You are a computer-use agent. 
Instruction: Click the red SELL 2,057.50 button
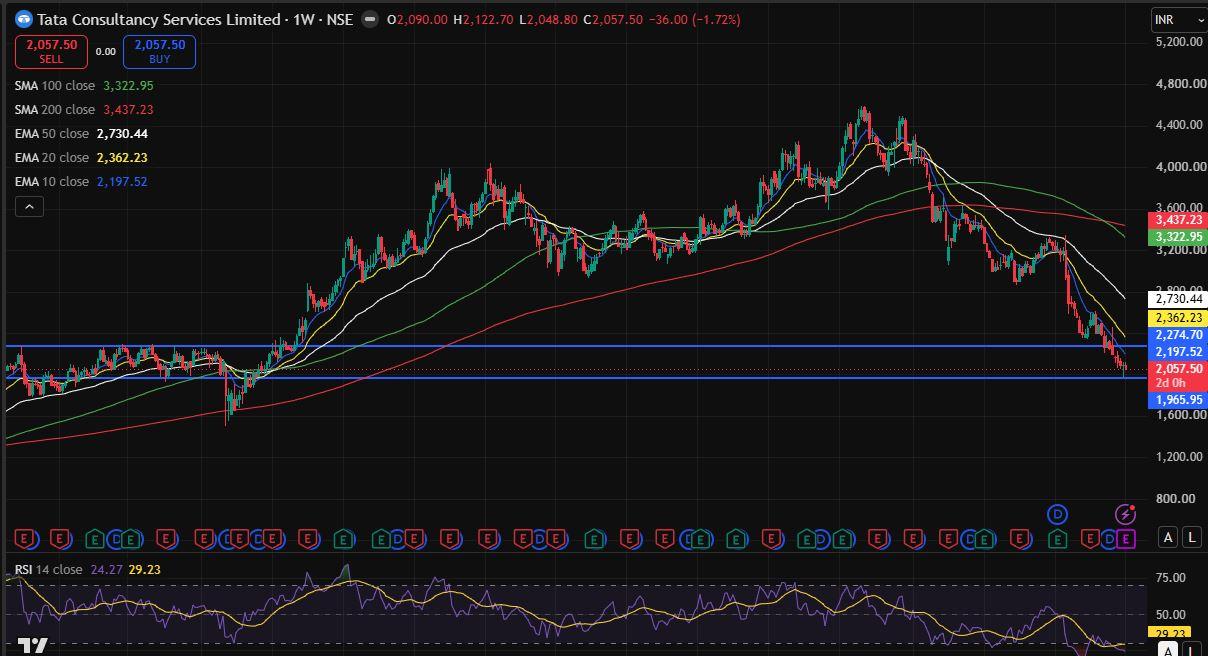tap(51, 52)
